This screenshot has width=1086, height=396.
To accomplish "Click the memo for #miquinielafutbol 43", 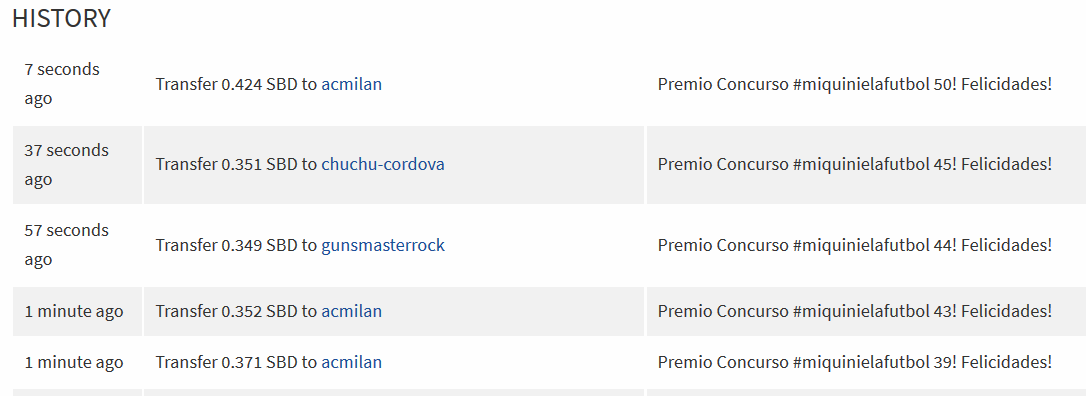I will click(855, 312).
